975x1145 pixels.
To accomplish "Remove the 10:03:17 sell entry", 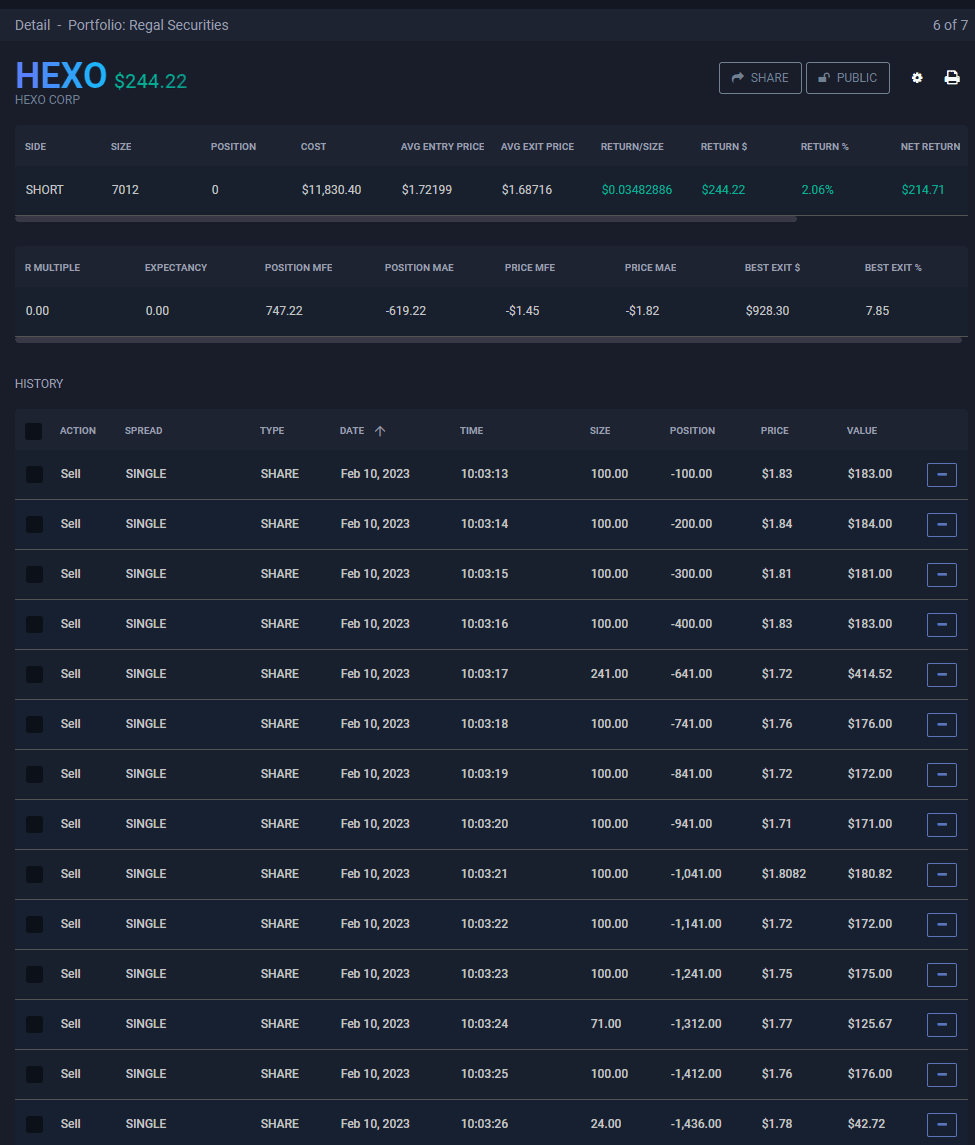I will click(941, 675).
